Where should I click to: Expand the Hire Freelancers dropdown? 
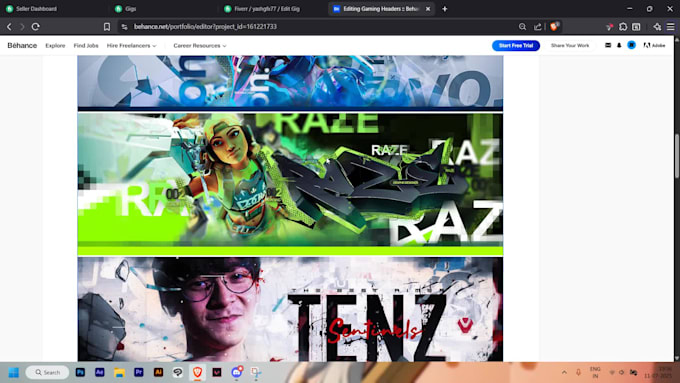131,46
